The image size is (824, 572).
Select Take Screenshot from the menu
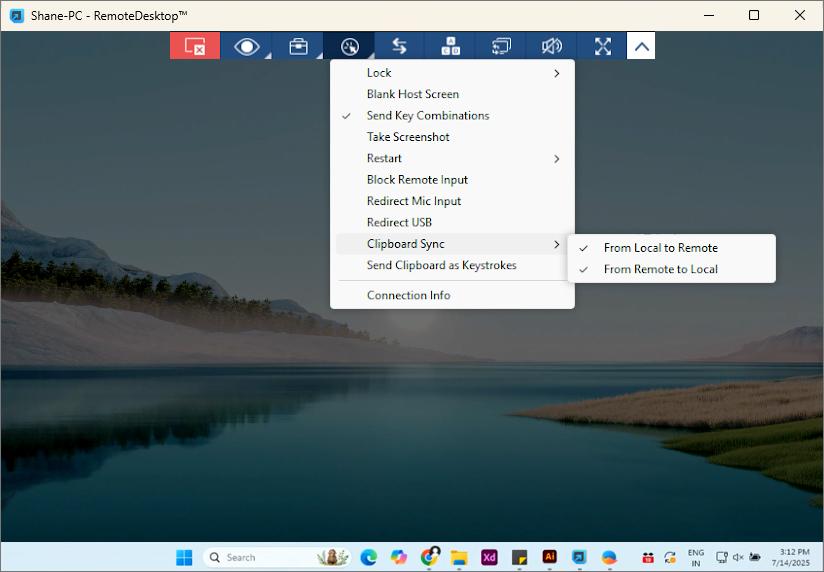pos(408,137)
